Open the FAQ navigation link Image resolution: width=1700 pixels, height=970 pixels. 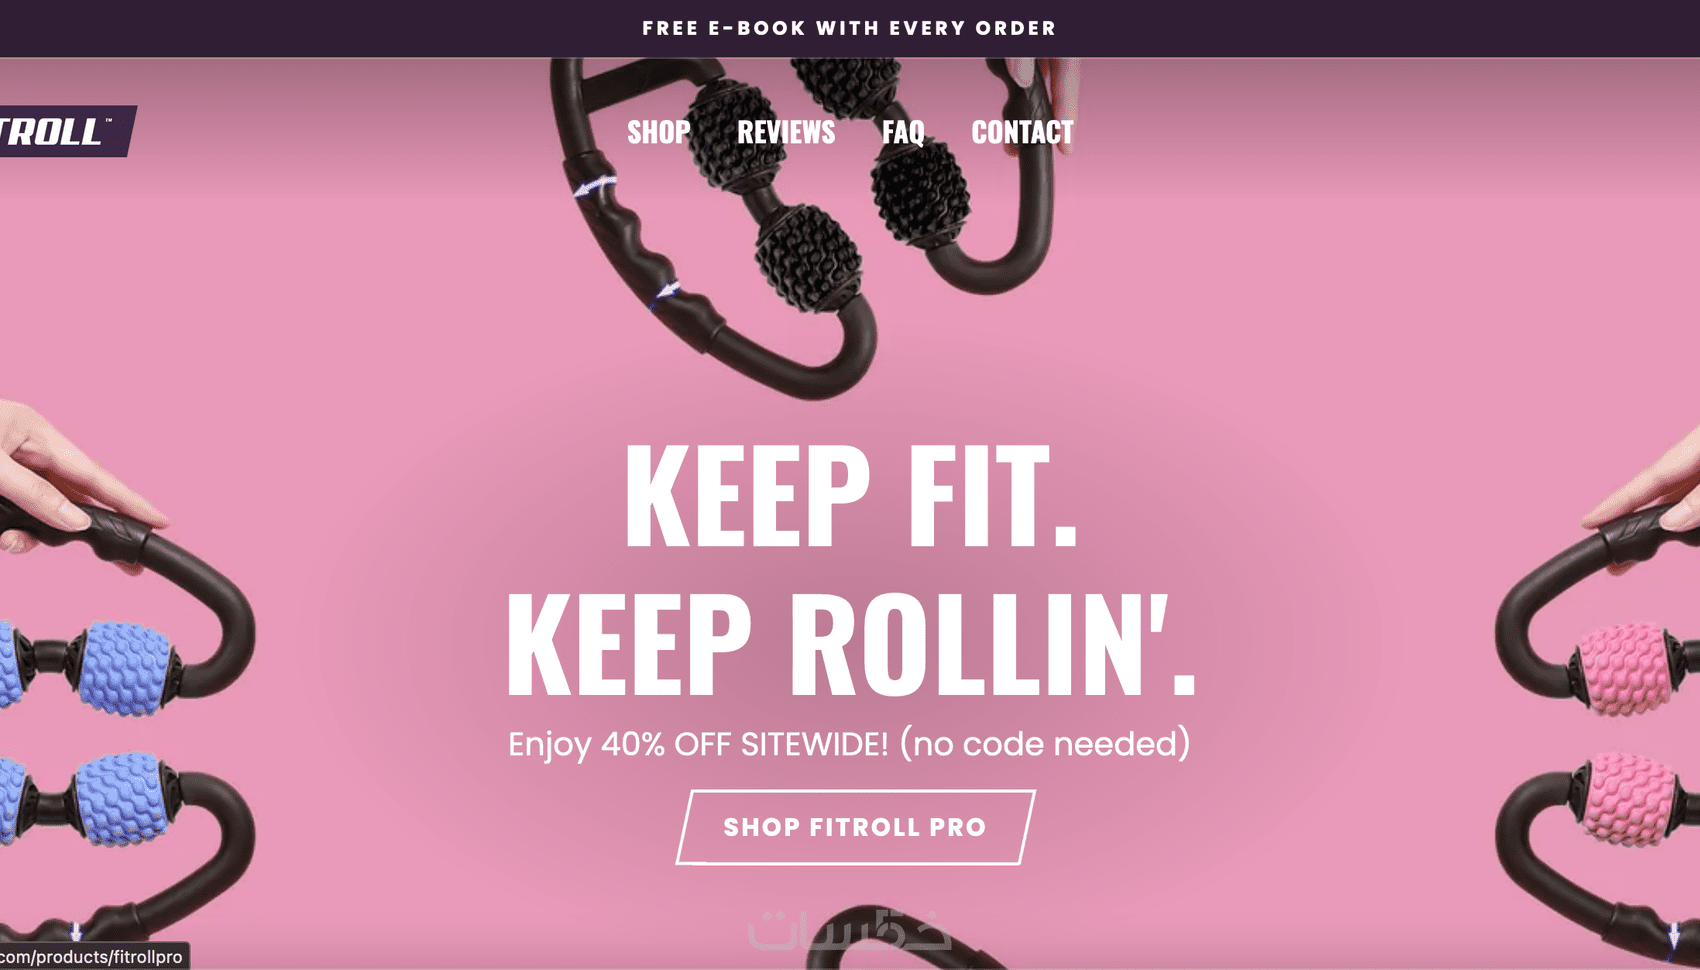(x=903, y=132)
